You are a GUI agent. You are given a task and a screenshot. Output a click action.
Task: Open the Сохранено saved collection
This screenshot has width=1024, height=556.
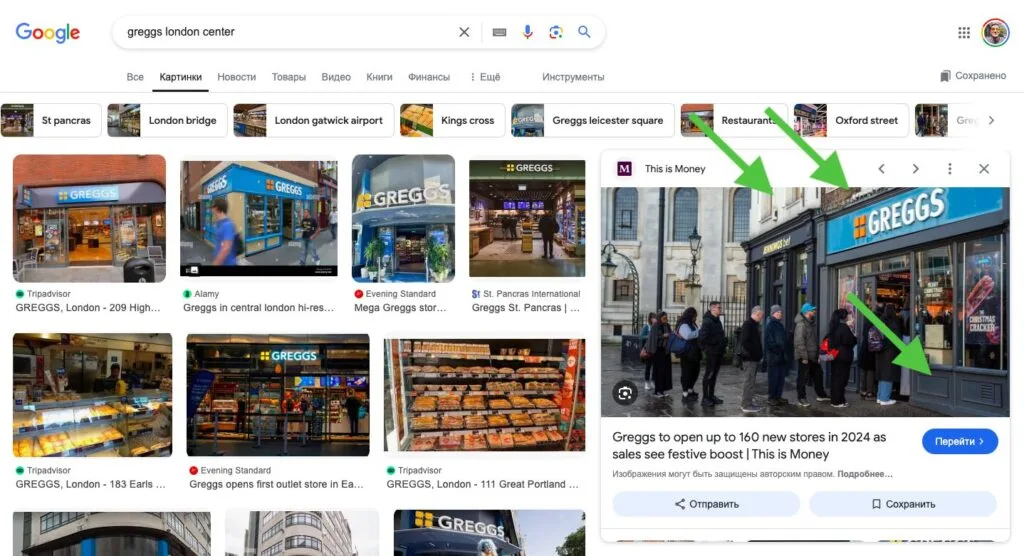click(x=972, y=76)
